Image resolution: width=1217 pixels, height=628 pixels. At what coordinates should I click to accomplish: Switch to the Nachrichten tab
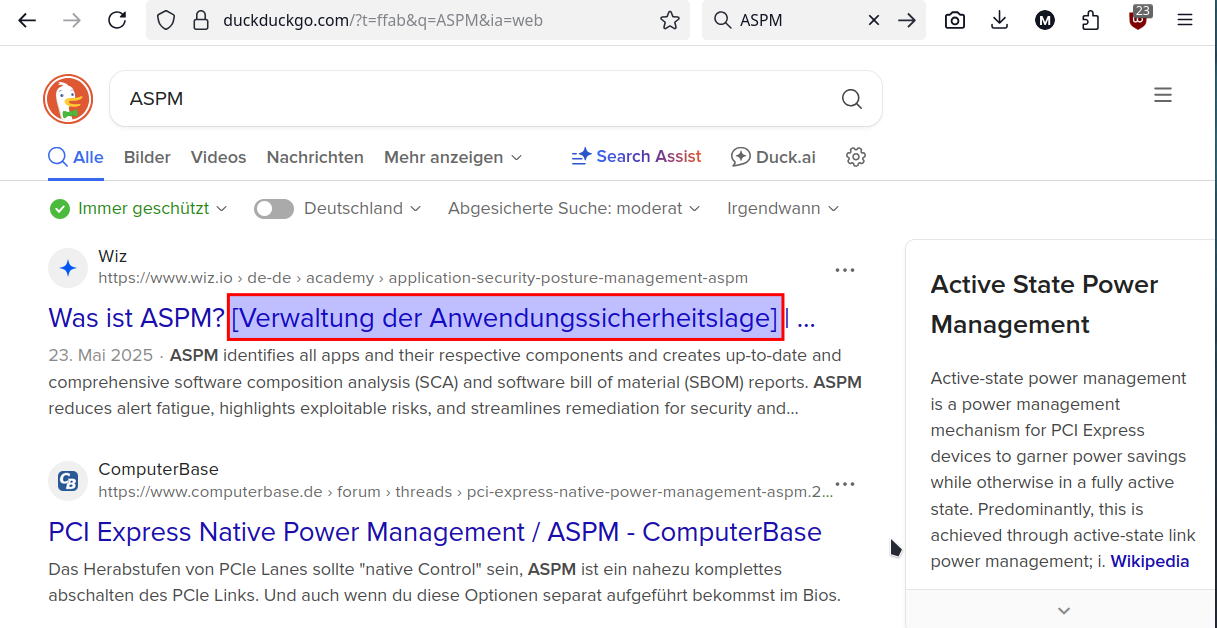point(315,157)
